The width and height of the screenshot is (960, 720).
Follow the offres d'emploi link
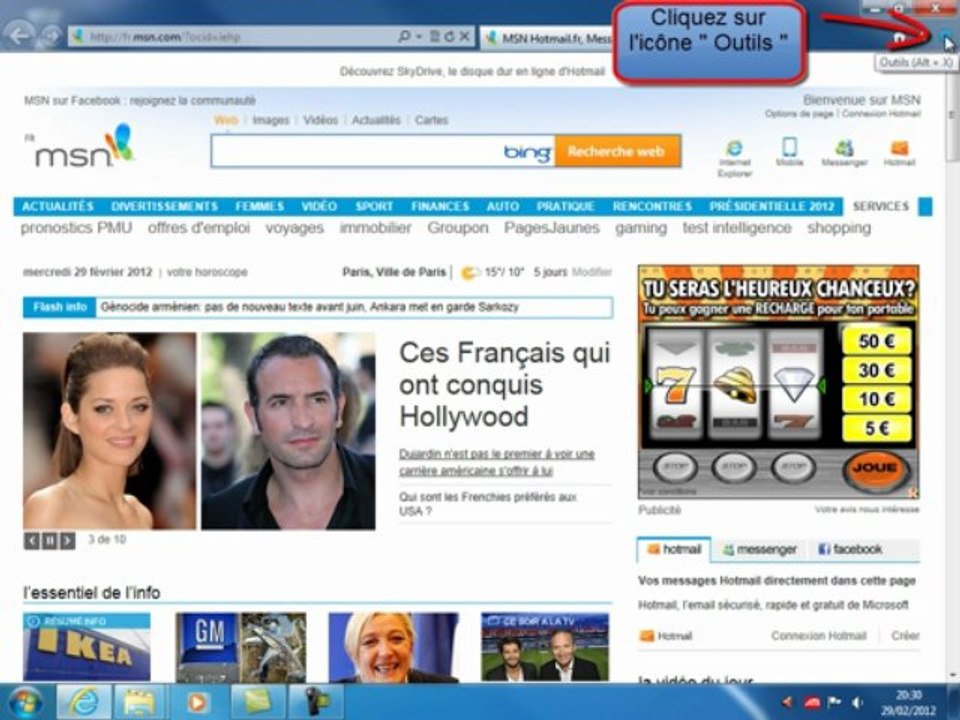(199, 228)
